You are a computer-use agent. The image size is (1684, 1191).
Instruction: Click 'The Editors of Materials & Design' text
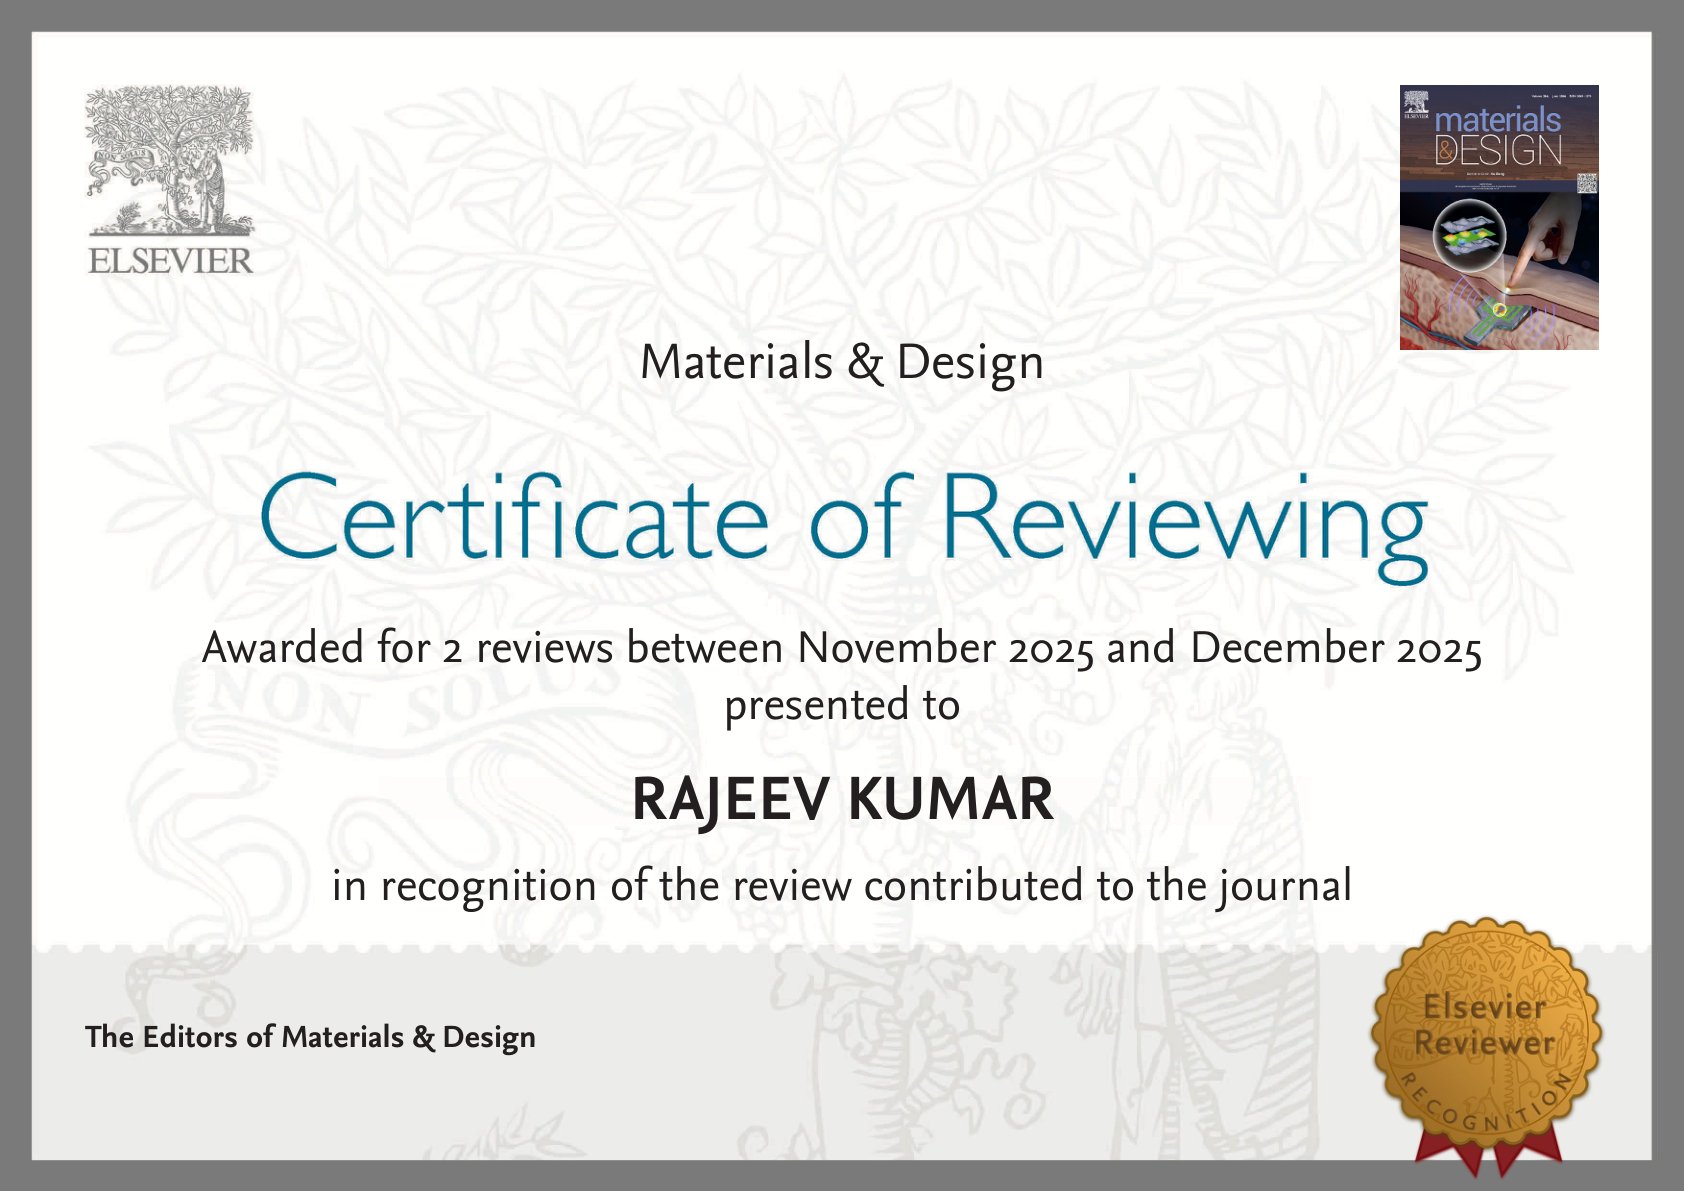tap(310, 1037)
